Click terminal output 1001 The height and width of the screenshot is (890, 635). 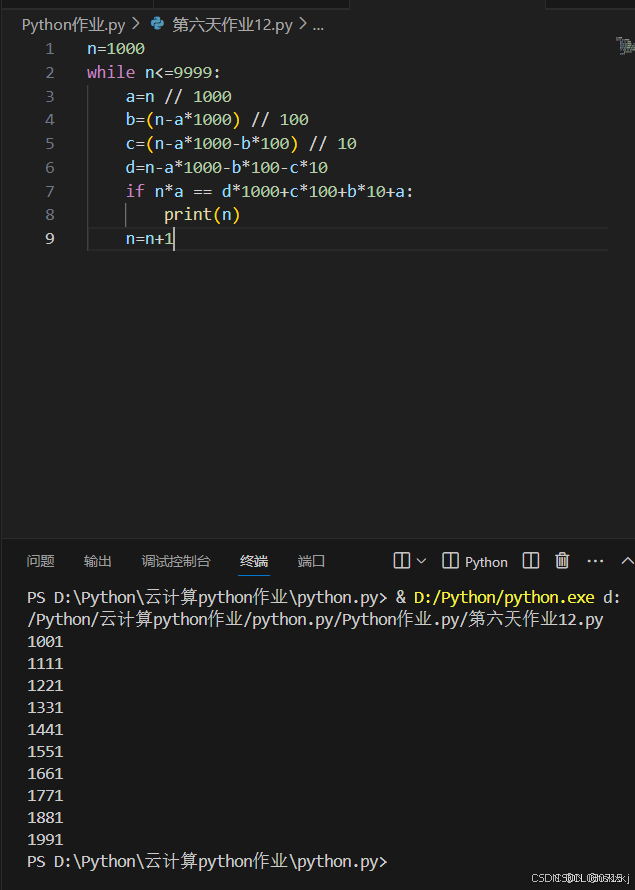coord(45,641)
